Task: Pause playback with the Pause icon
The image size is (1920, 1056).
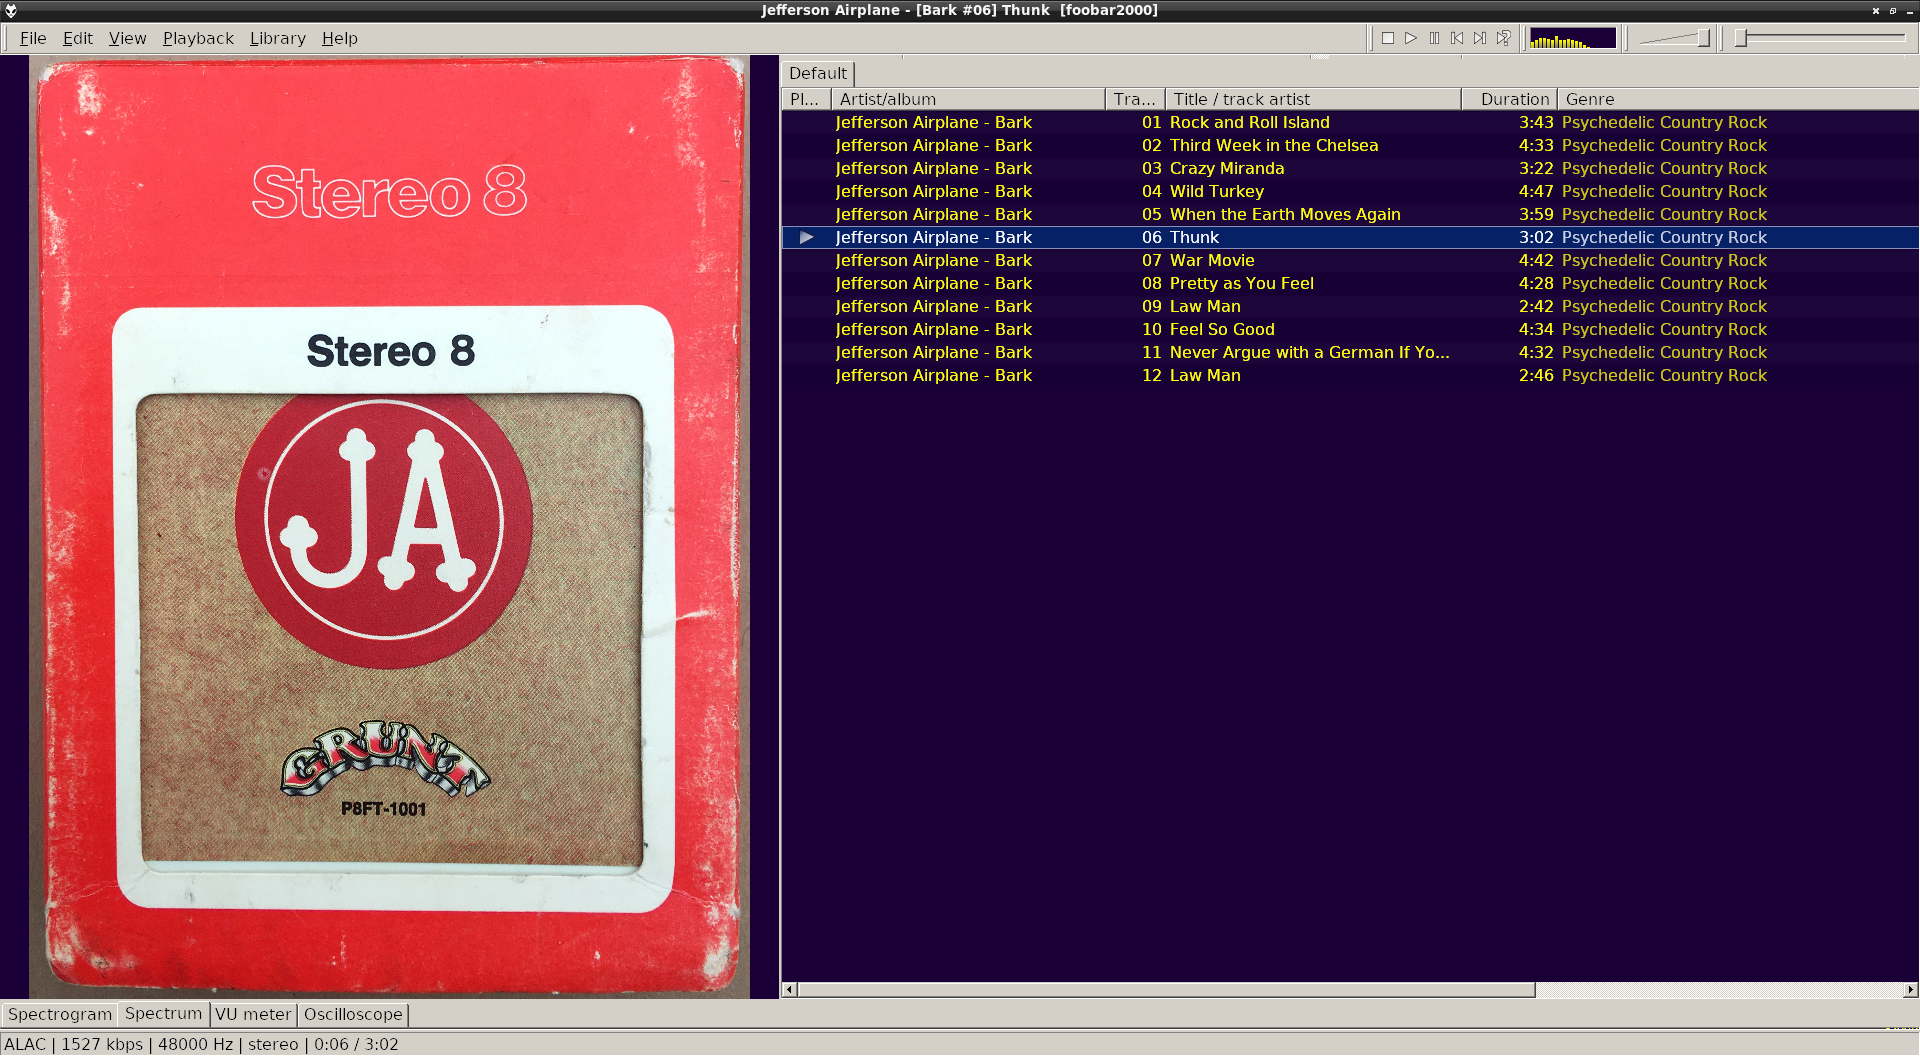Action: [x=1434, y=38]
